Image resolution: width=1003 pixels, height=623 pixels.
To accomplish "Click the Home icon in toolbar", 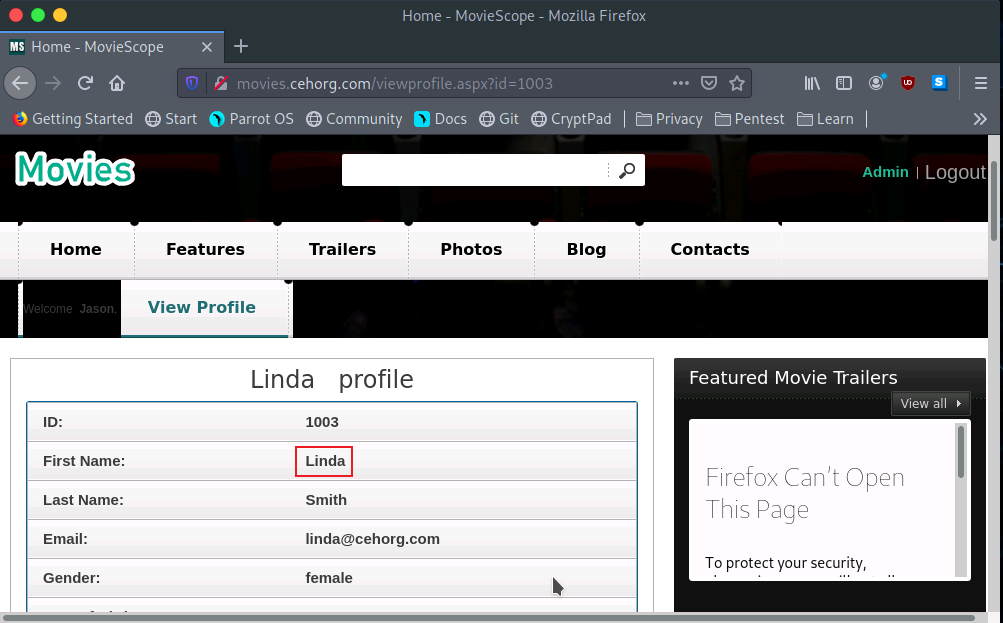I will [117, 83].
